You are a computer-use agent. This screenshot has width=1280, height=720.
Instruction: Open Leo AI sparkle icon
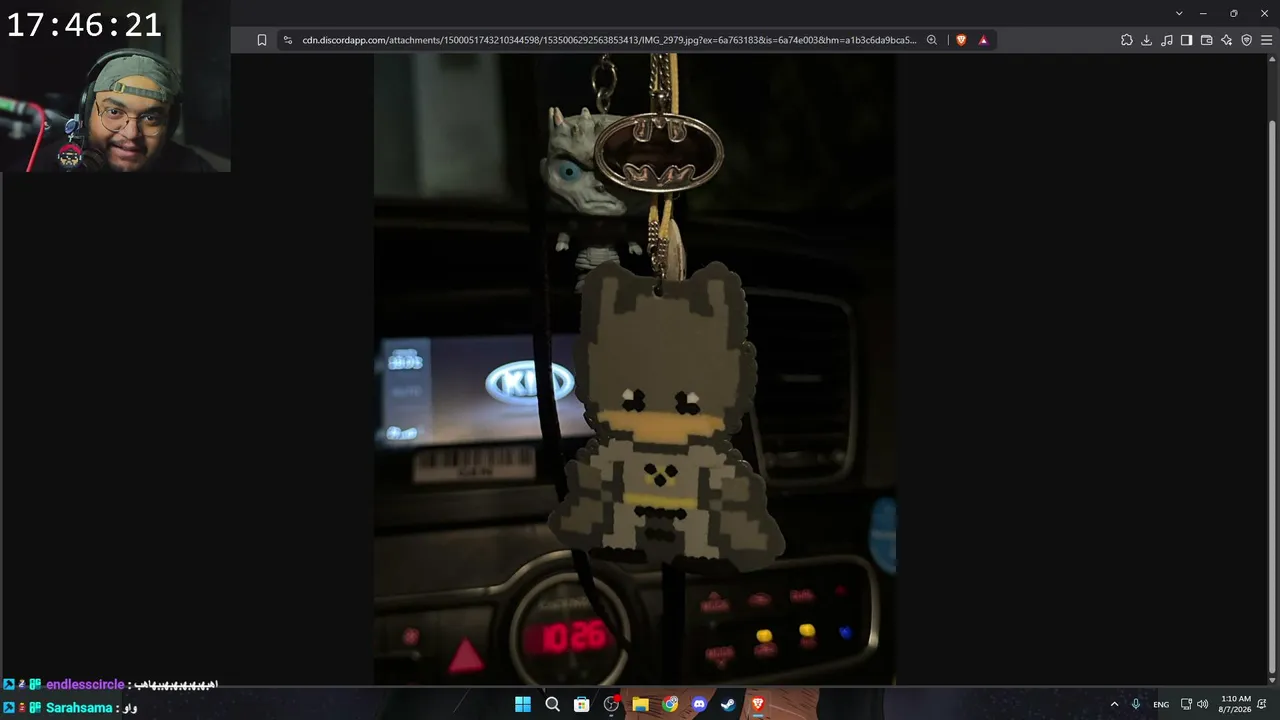tap(1227, 40)
